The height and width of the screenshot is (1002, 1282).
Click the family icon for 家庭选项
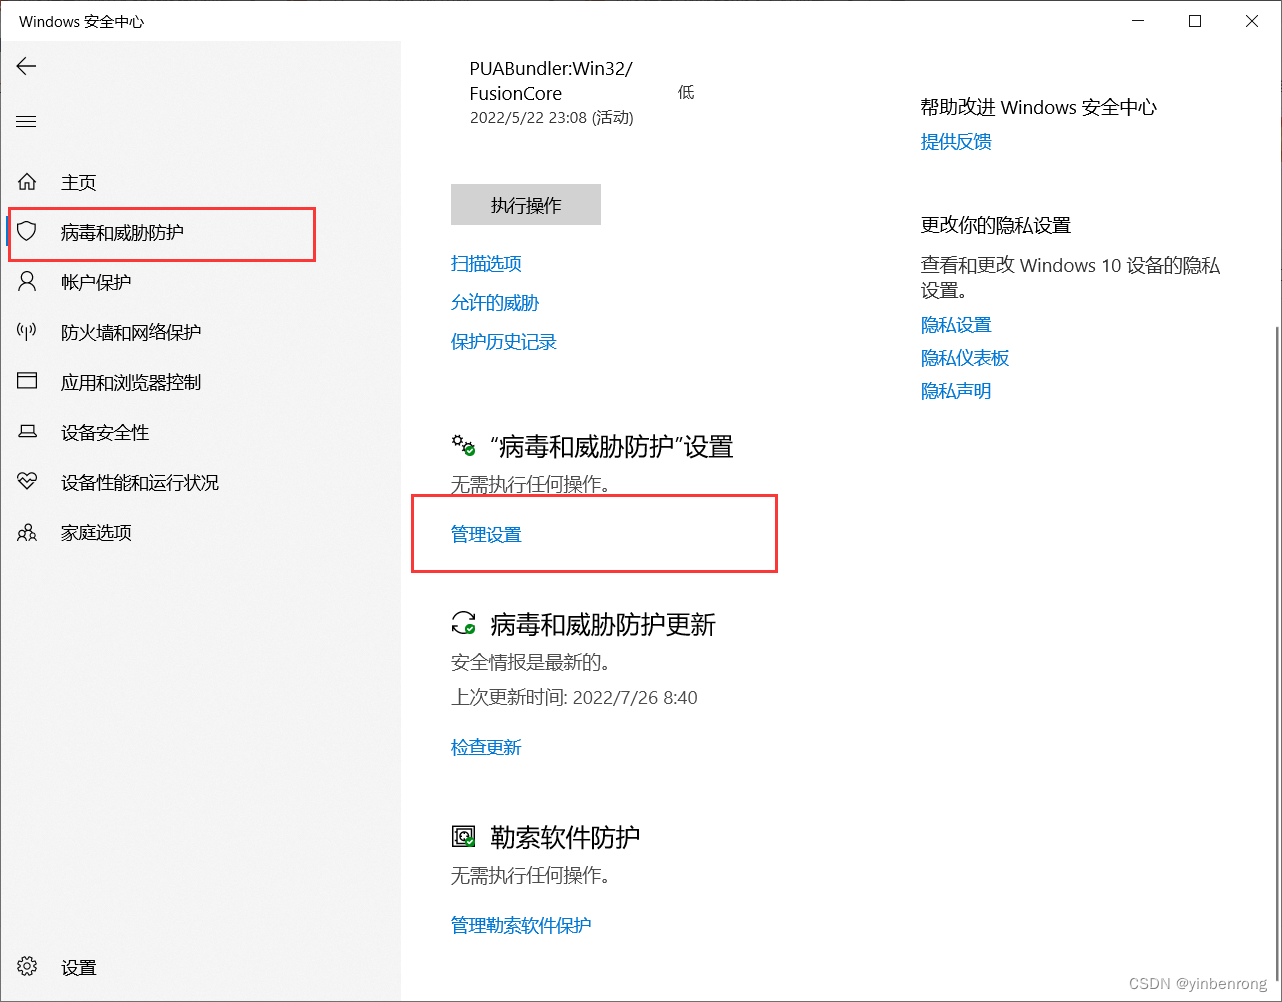click(x=27, y=532)
